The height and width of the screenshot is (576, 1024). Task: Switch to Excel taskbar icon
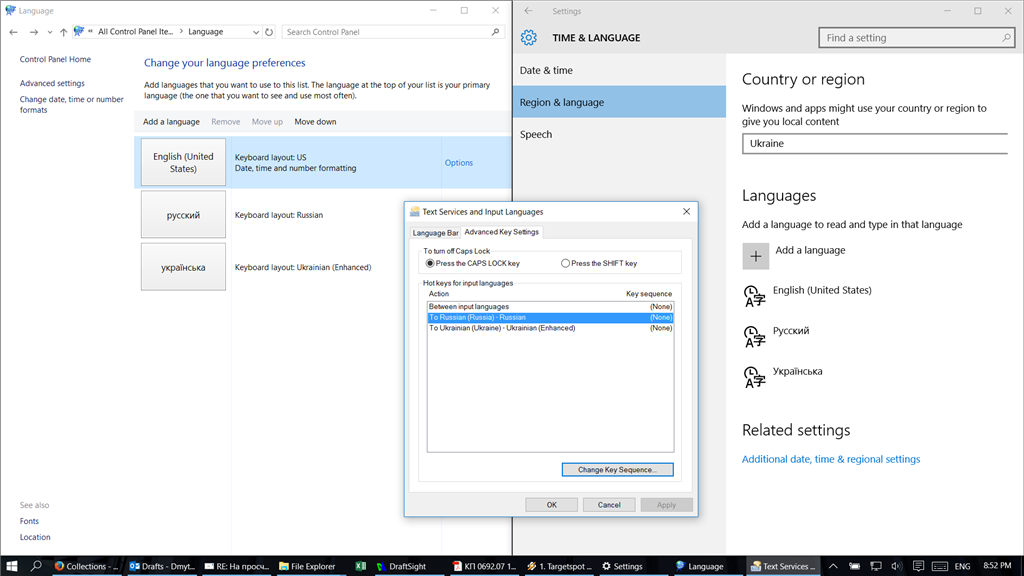pos(360,566)
